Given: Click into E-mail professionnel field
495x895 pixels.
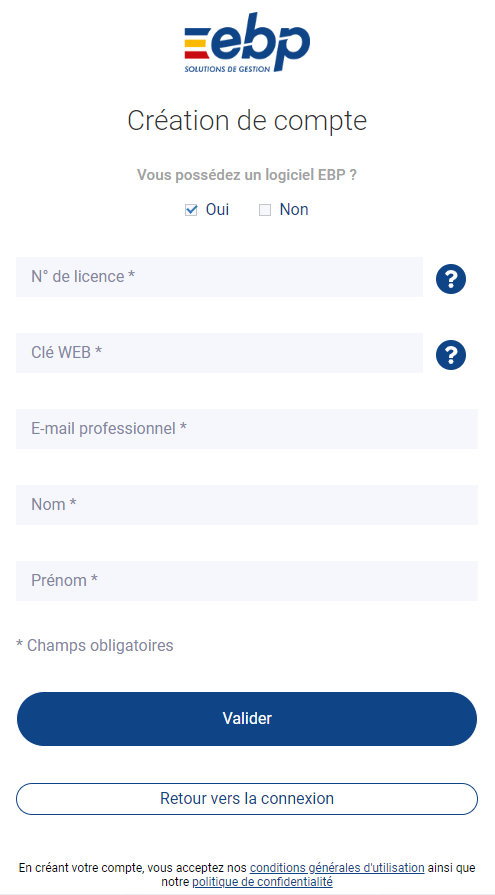Looking at the screenshot, I should tap(247, 429).
